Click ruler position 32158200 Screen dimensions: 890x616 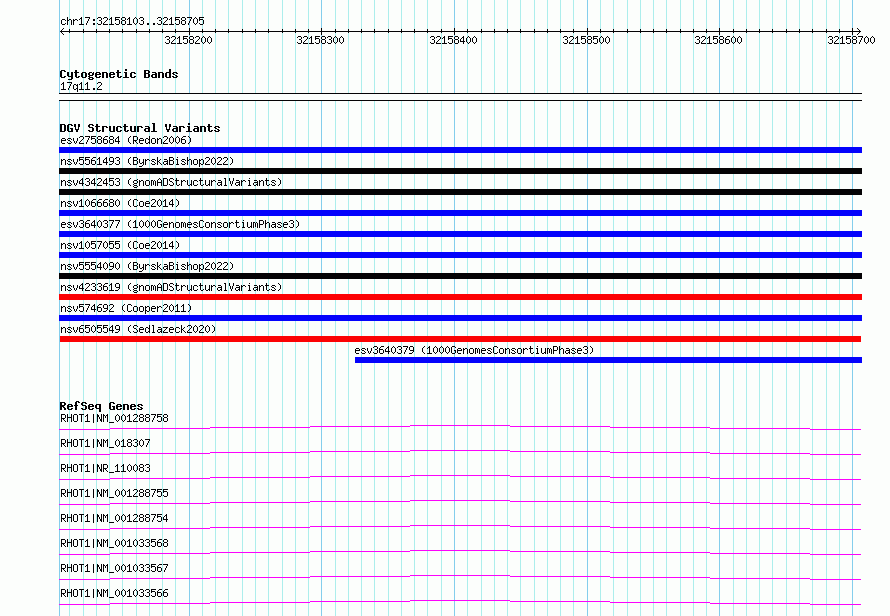(x=188, y=40)
